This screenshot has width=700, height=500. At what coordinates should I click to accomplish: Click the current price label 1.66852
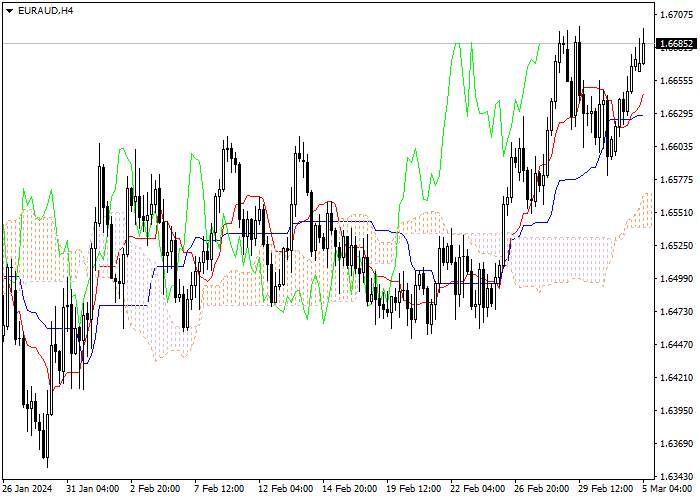pos(677,44)
